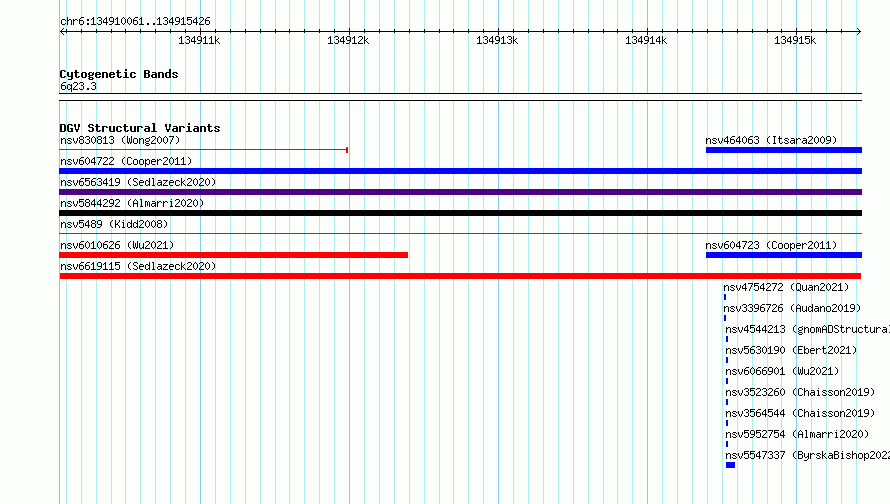Click the nsv830813 (Wong2007) variant label
The image size is (890, 504).
(x=120, y=140)
